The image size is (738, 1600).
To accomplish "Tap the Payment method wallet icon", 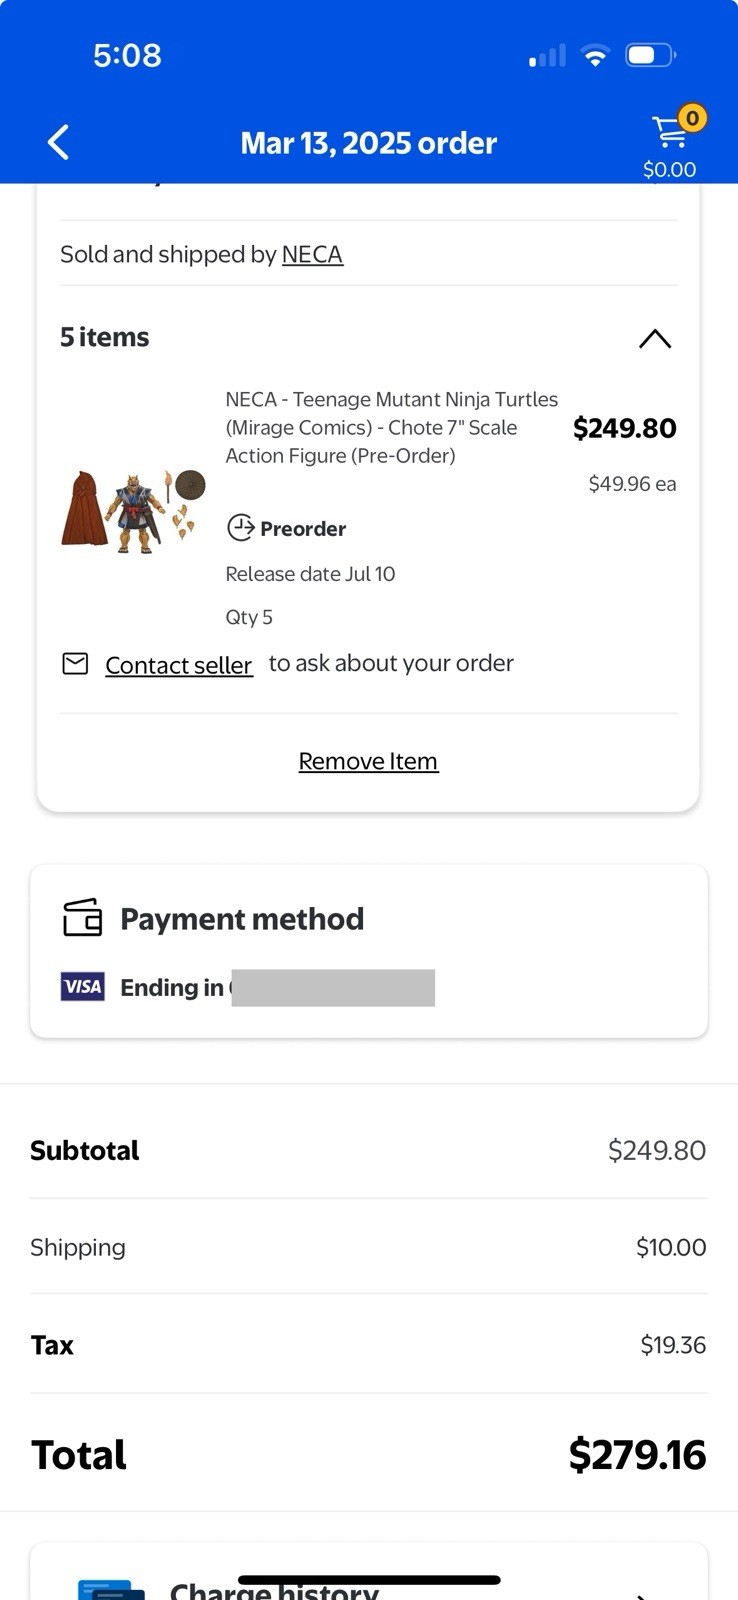I will point(83,917).
